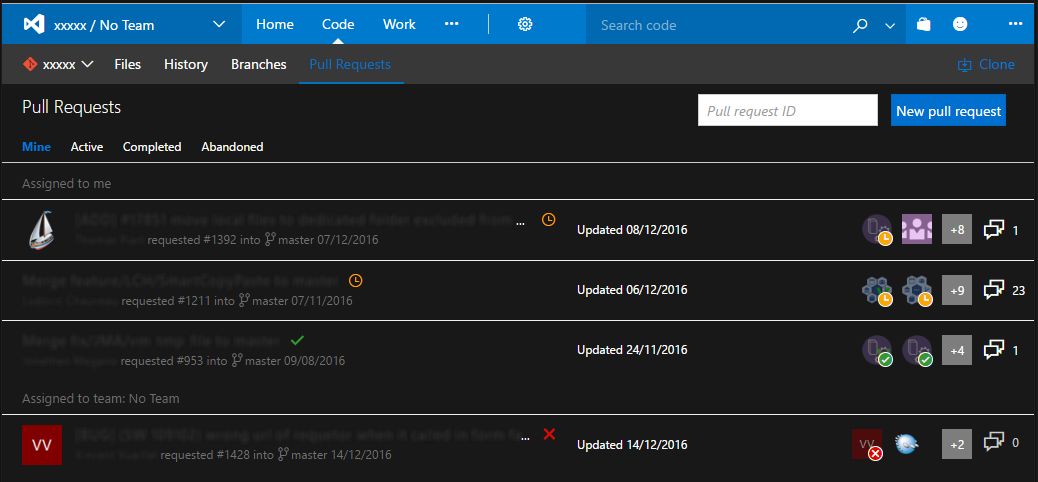Click first reviewer avatar on PR #1211

click(877, 291)
